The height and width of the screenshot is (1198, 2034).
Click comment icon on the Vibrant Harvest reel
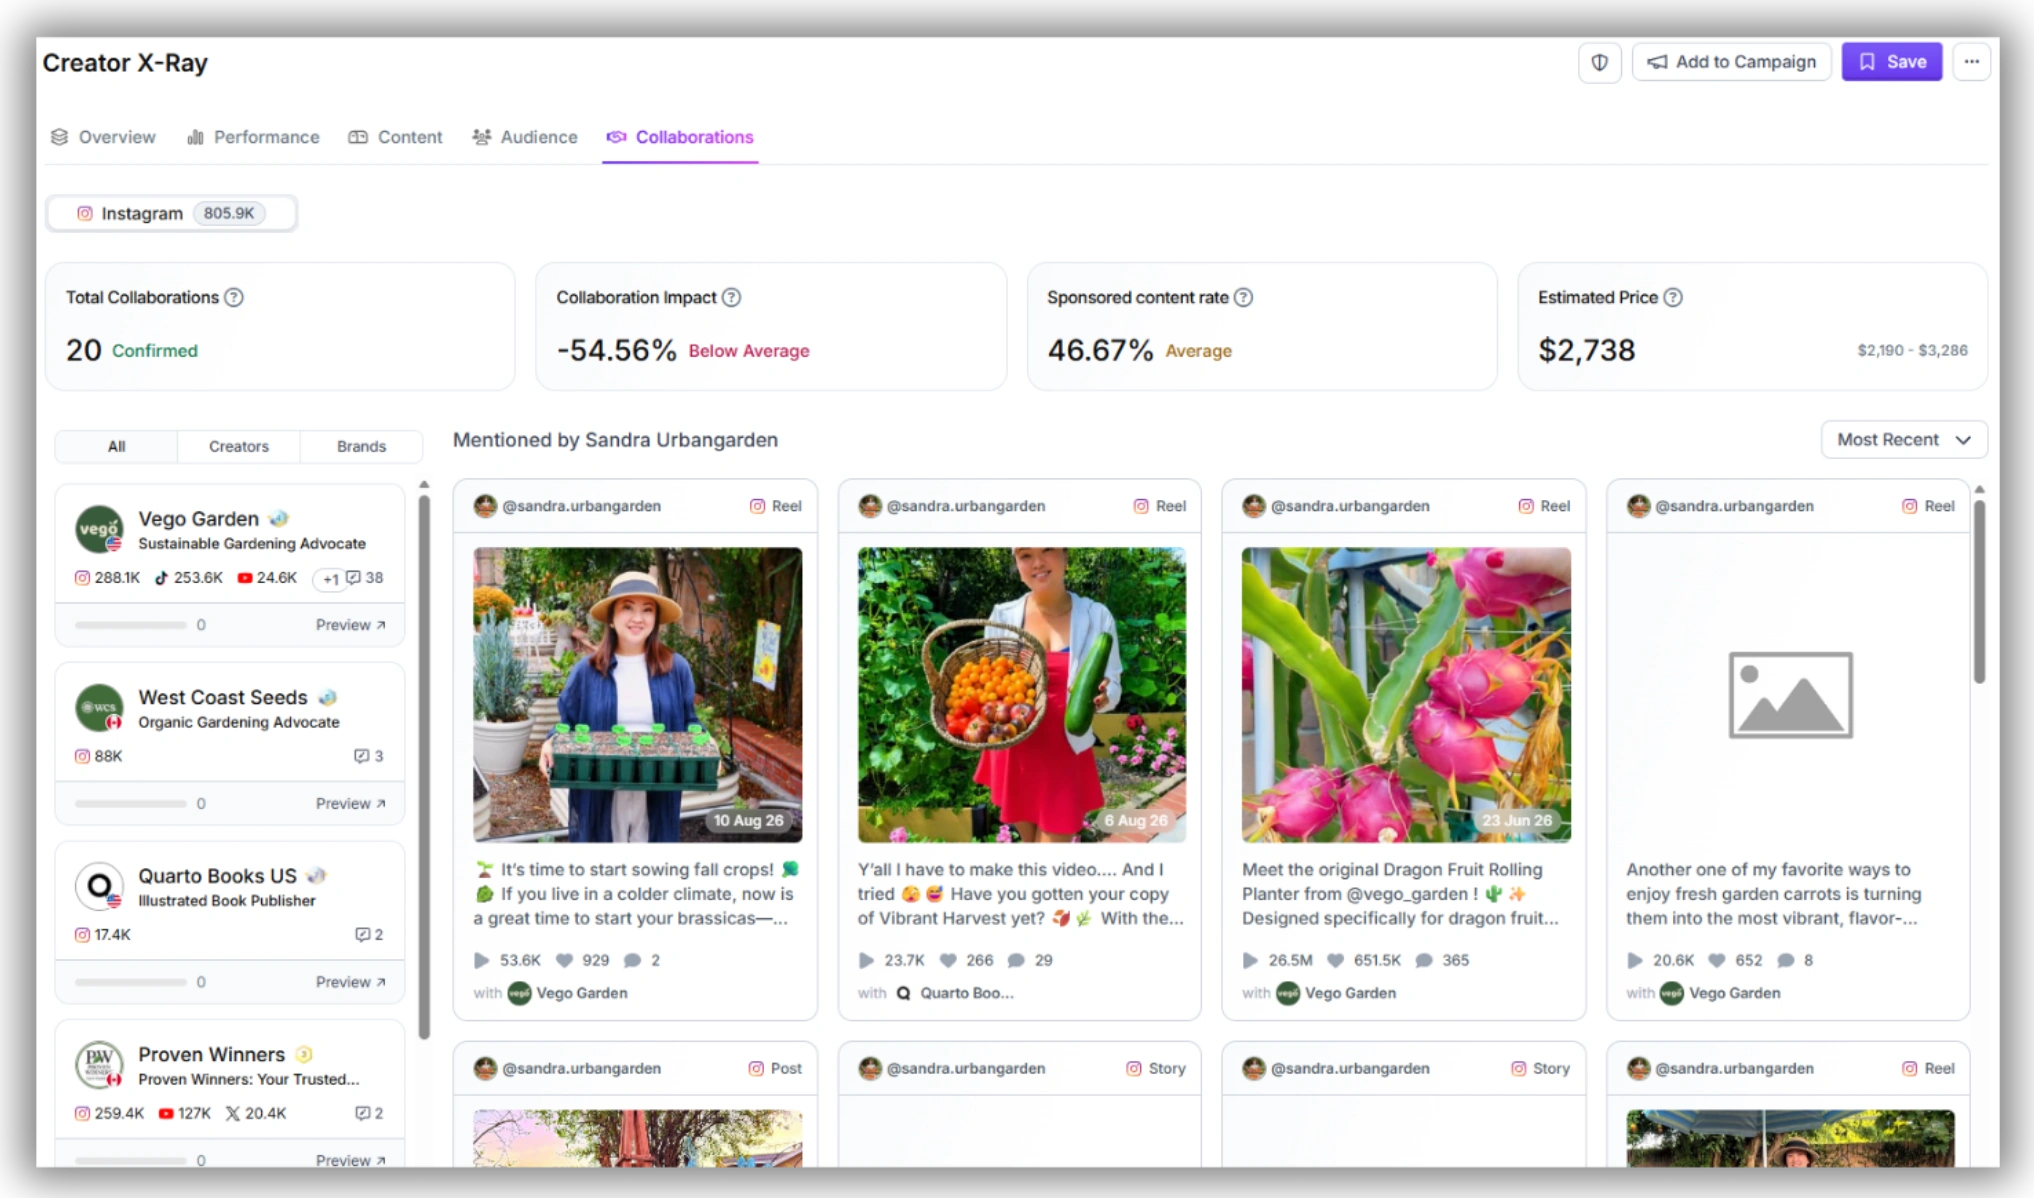click(x=1016, y=960)
